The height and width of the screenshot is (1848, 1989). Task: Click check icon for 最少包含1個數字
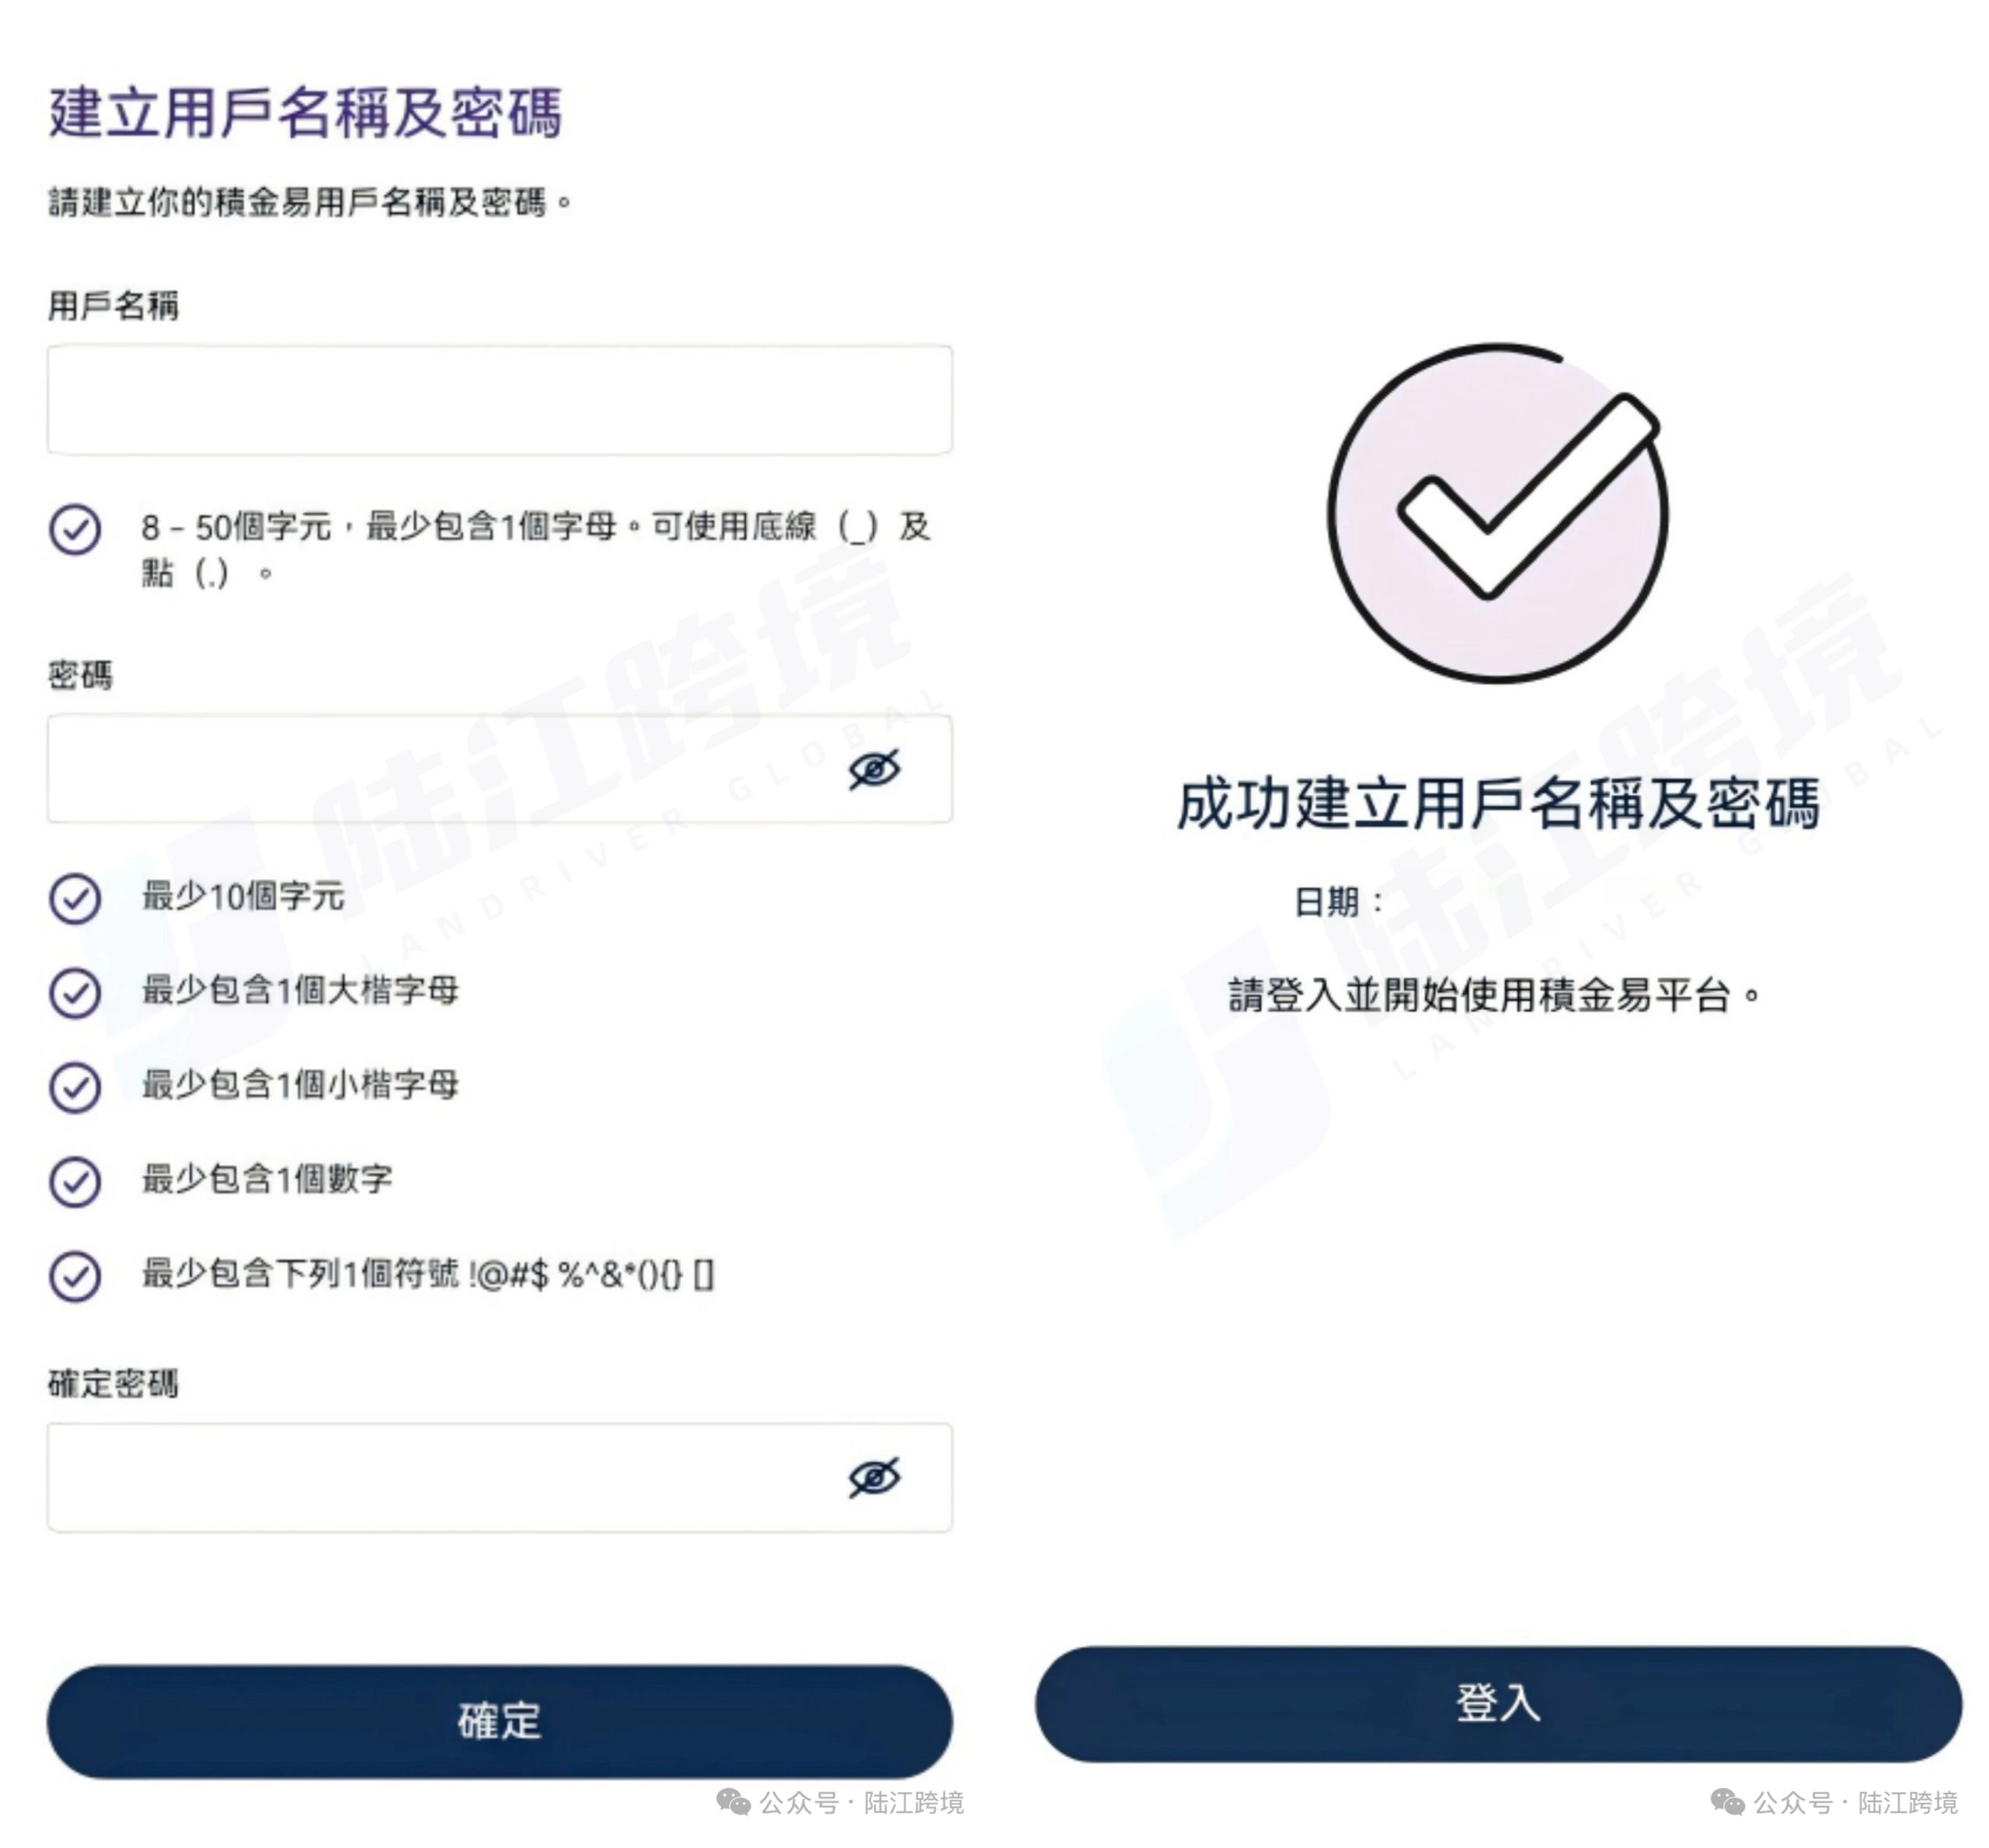[x=75, y=1181]
